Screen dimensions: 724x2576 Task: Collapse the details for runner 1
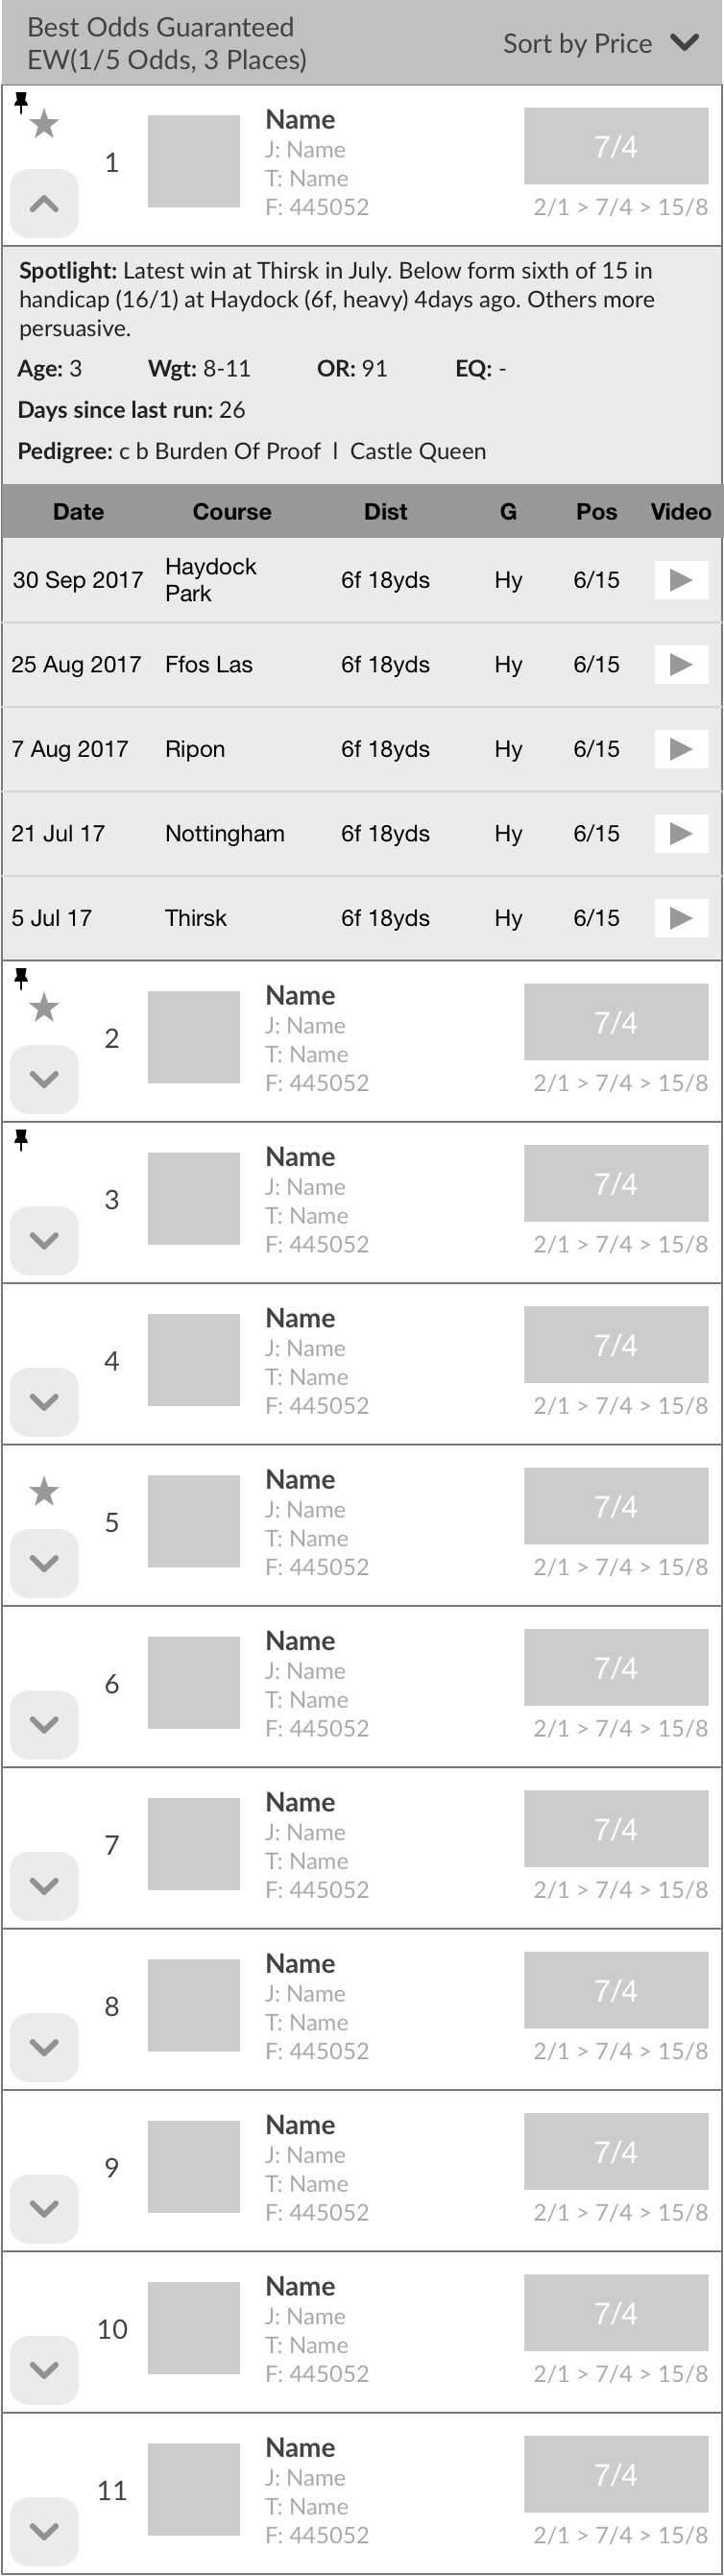[44, 204]
